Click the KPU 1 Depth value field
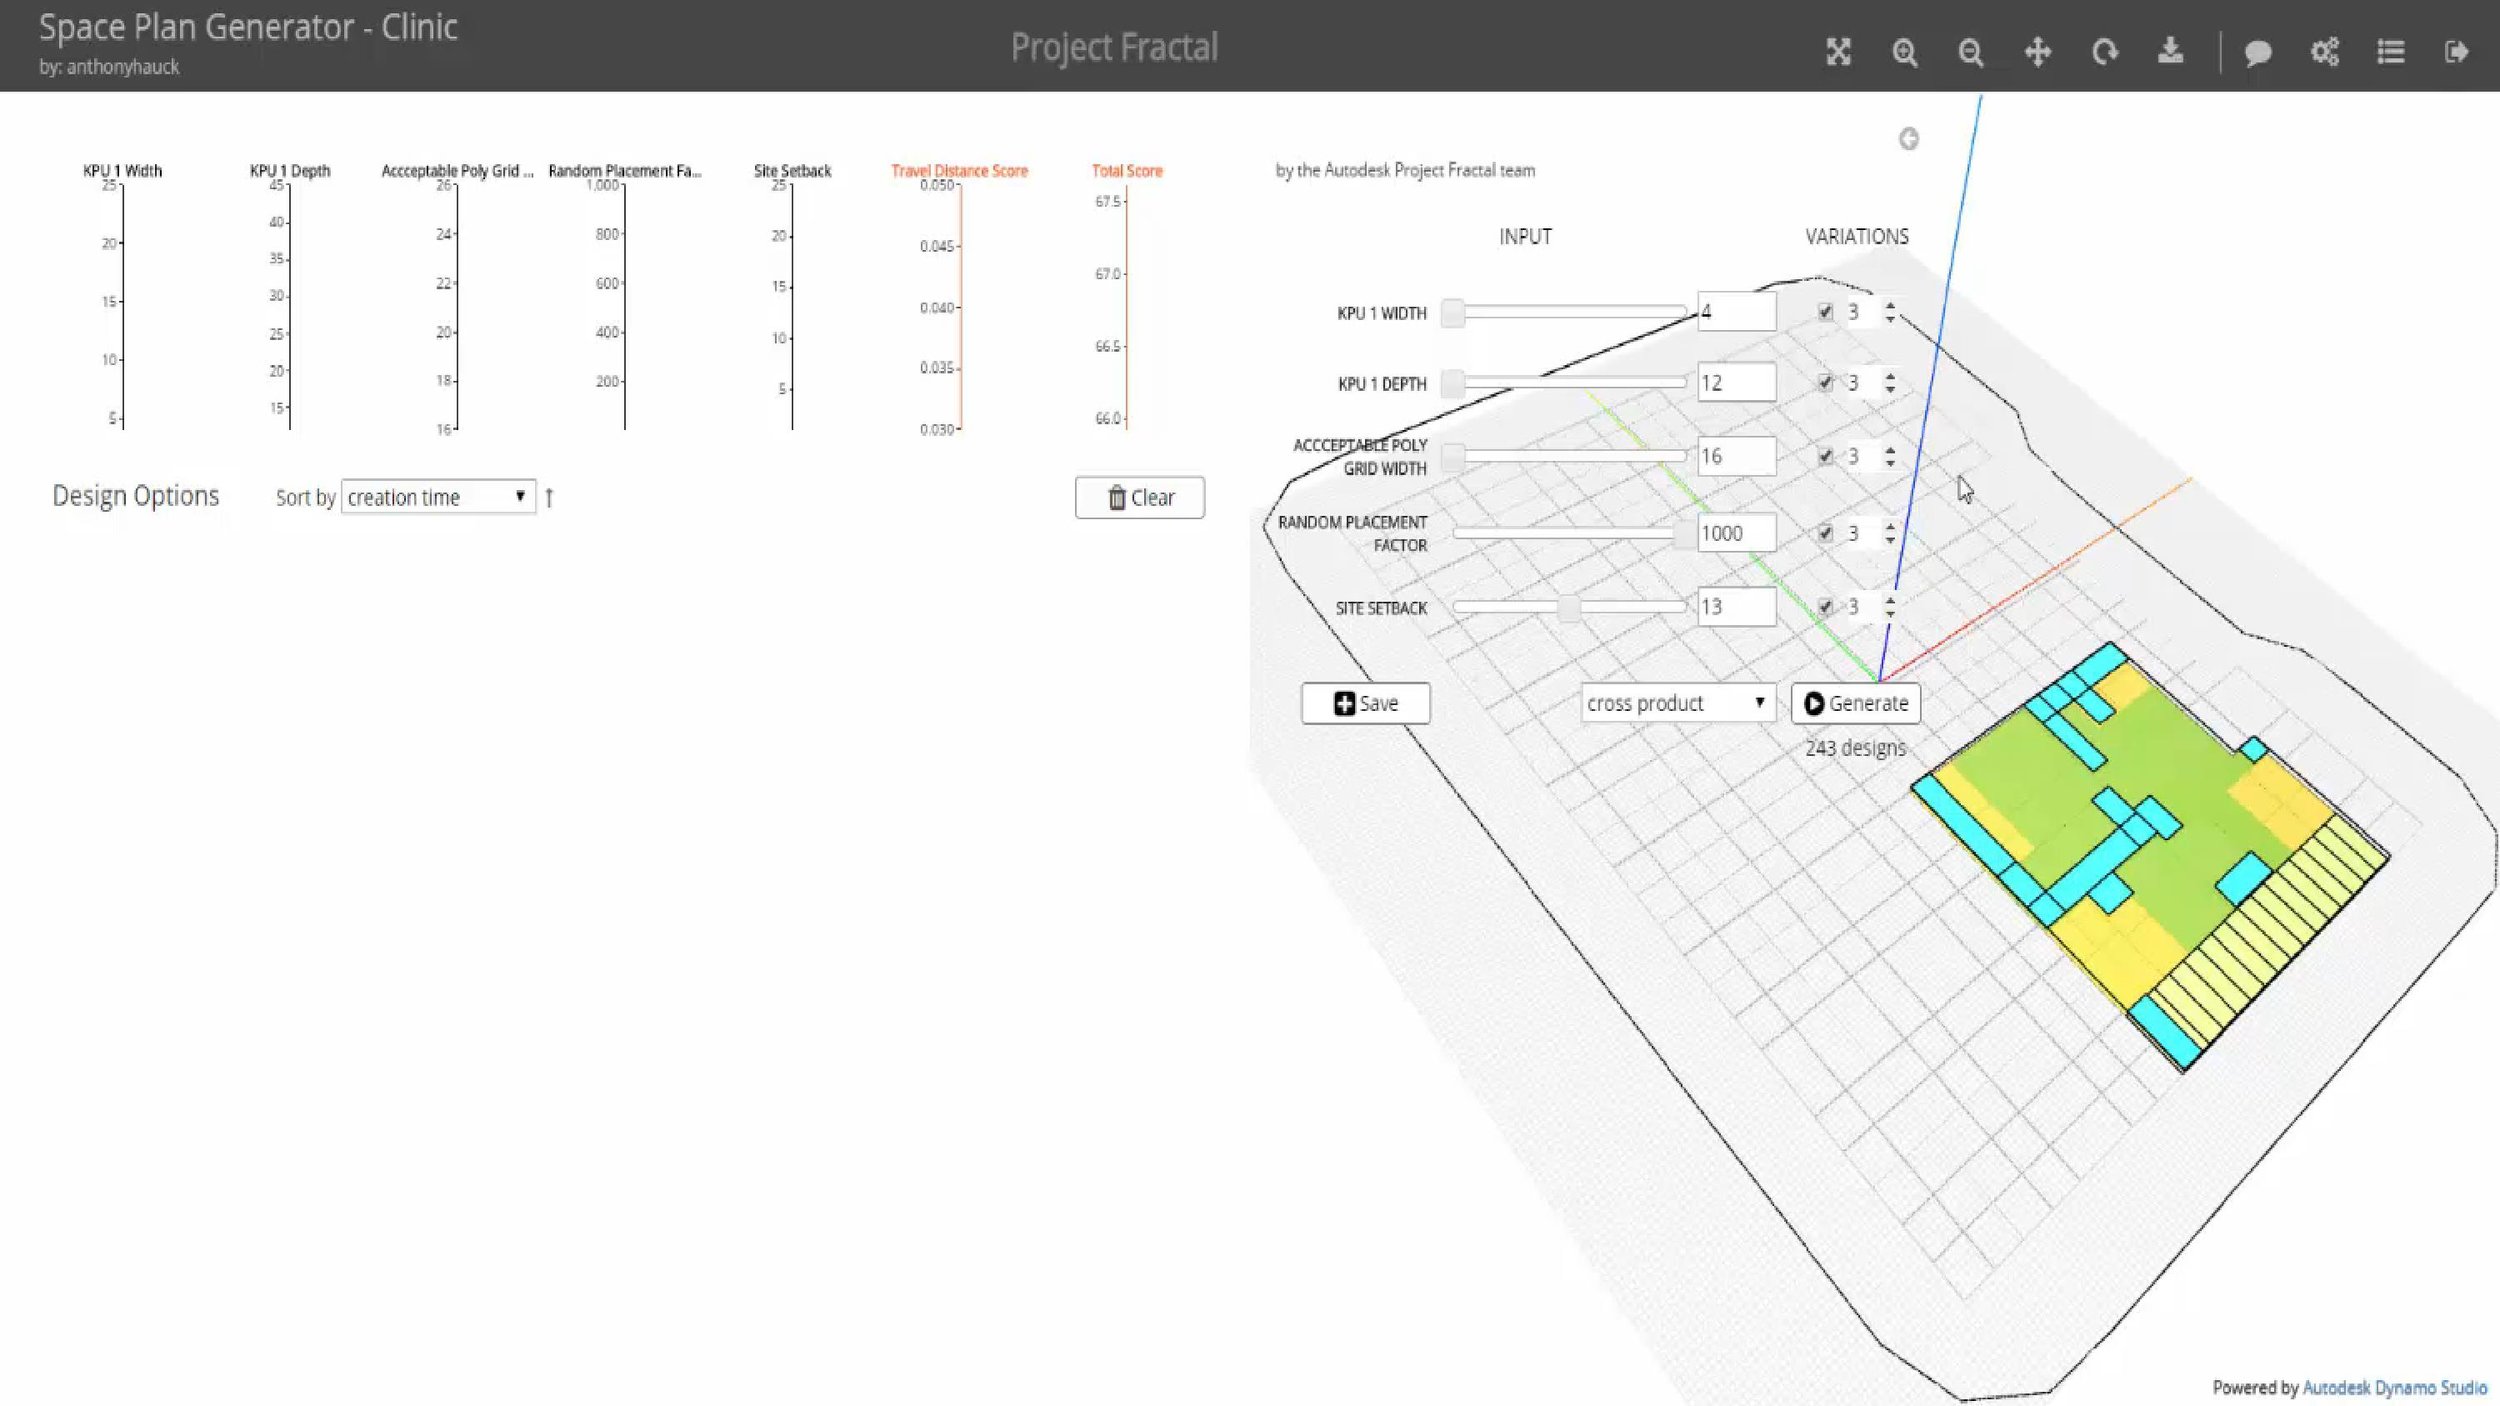The height and width of the screenshot is (1406, 2500). [1736, 383]
